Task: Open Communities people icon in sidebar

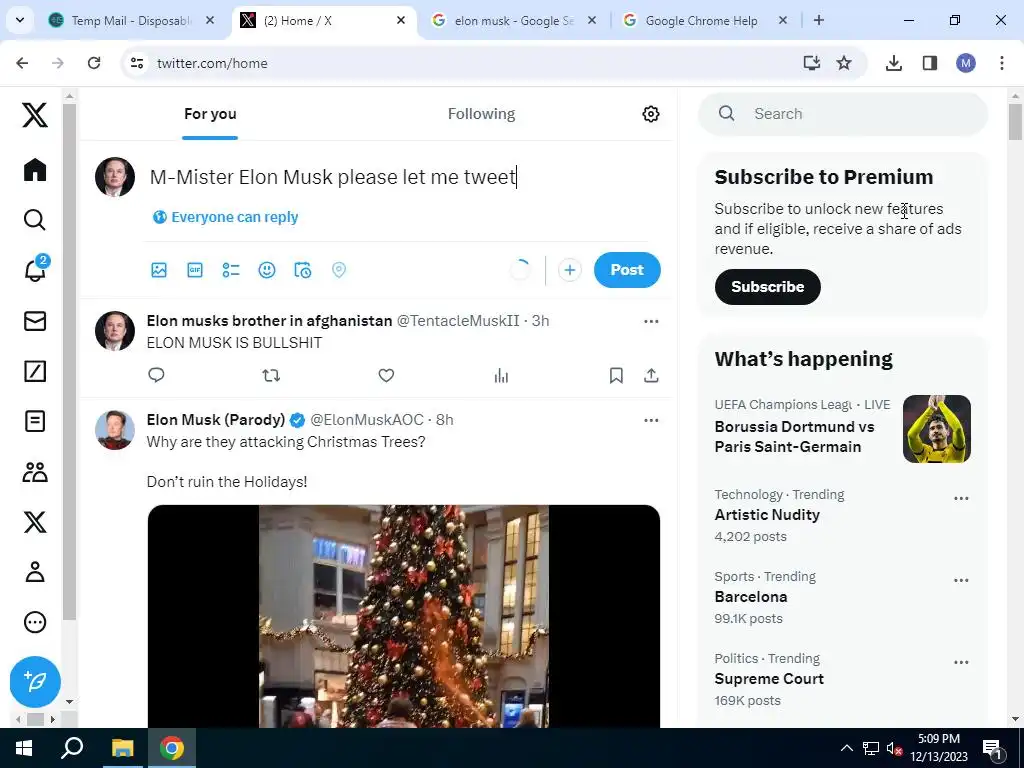Action: click(35, 472)
